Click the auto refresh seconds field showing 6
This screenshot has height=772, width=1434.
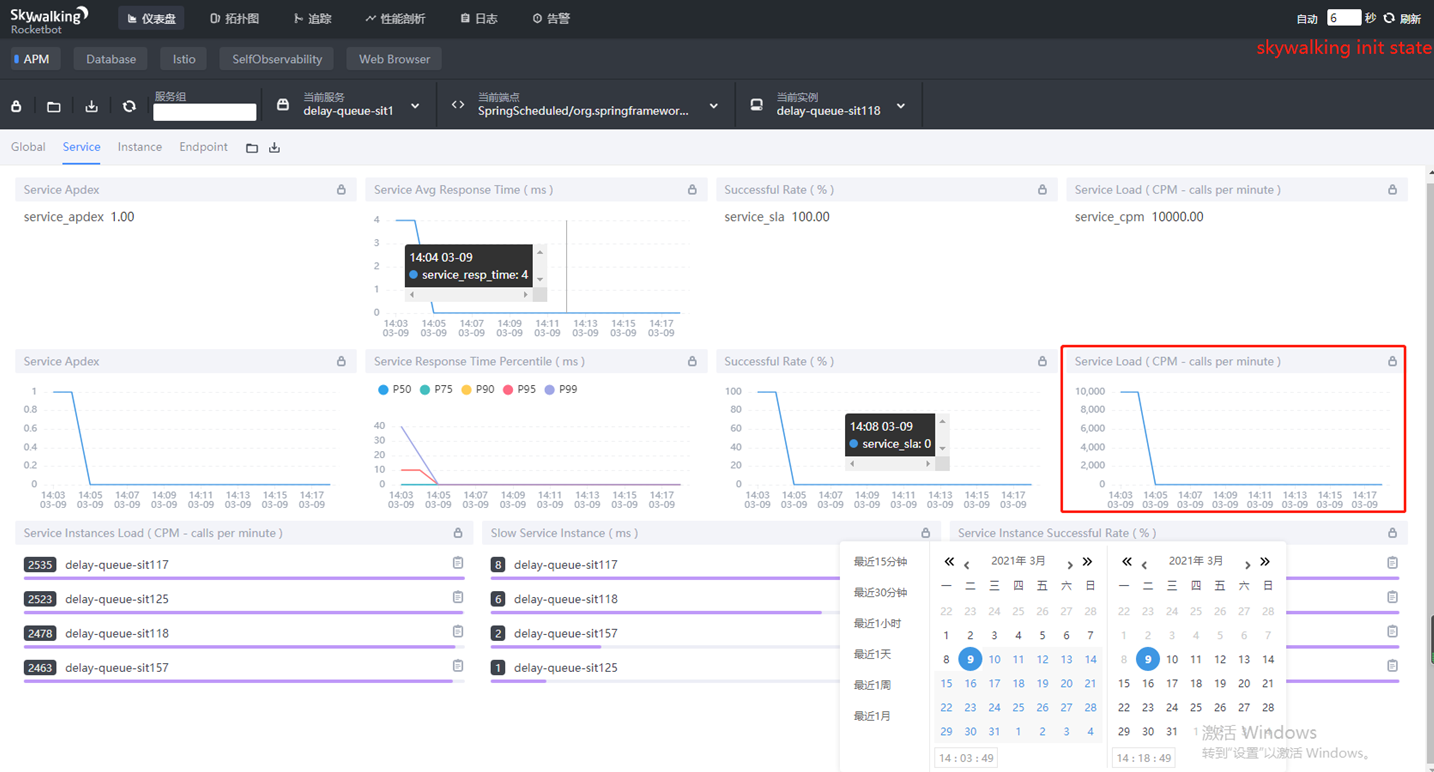(x=1344, y=18)
